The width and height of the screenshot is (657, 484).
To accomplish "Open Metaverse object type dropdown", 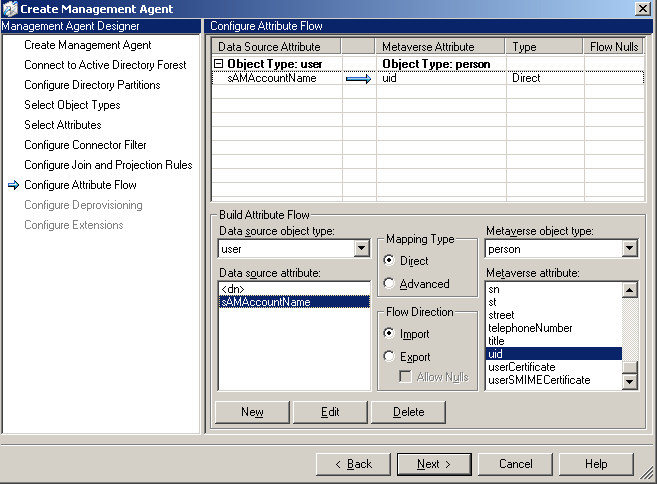I will coord(629,249).
